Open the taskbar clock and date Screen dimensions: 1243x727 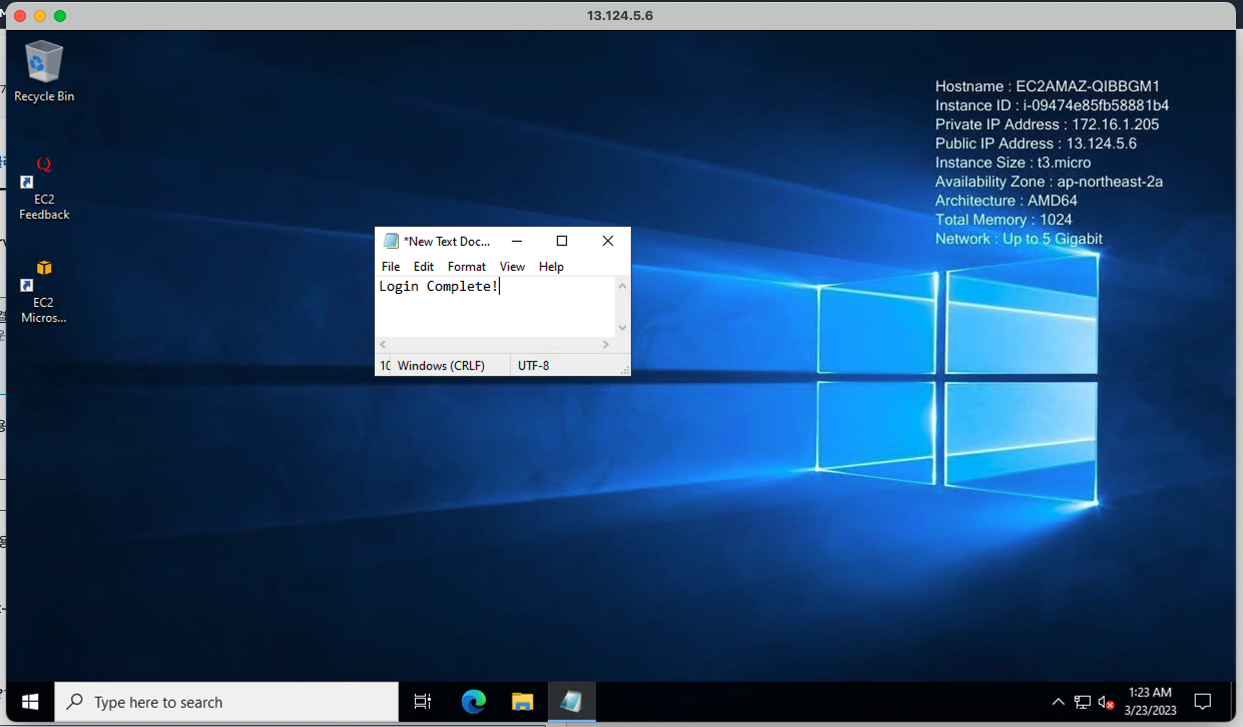(1150, 701)
